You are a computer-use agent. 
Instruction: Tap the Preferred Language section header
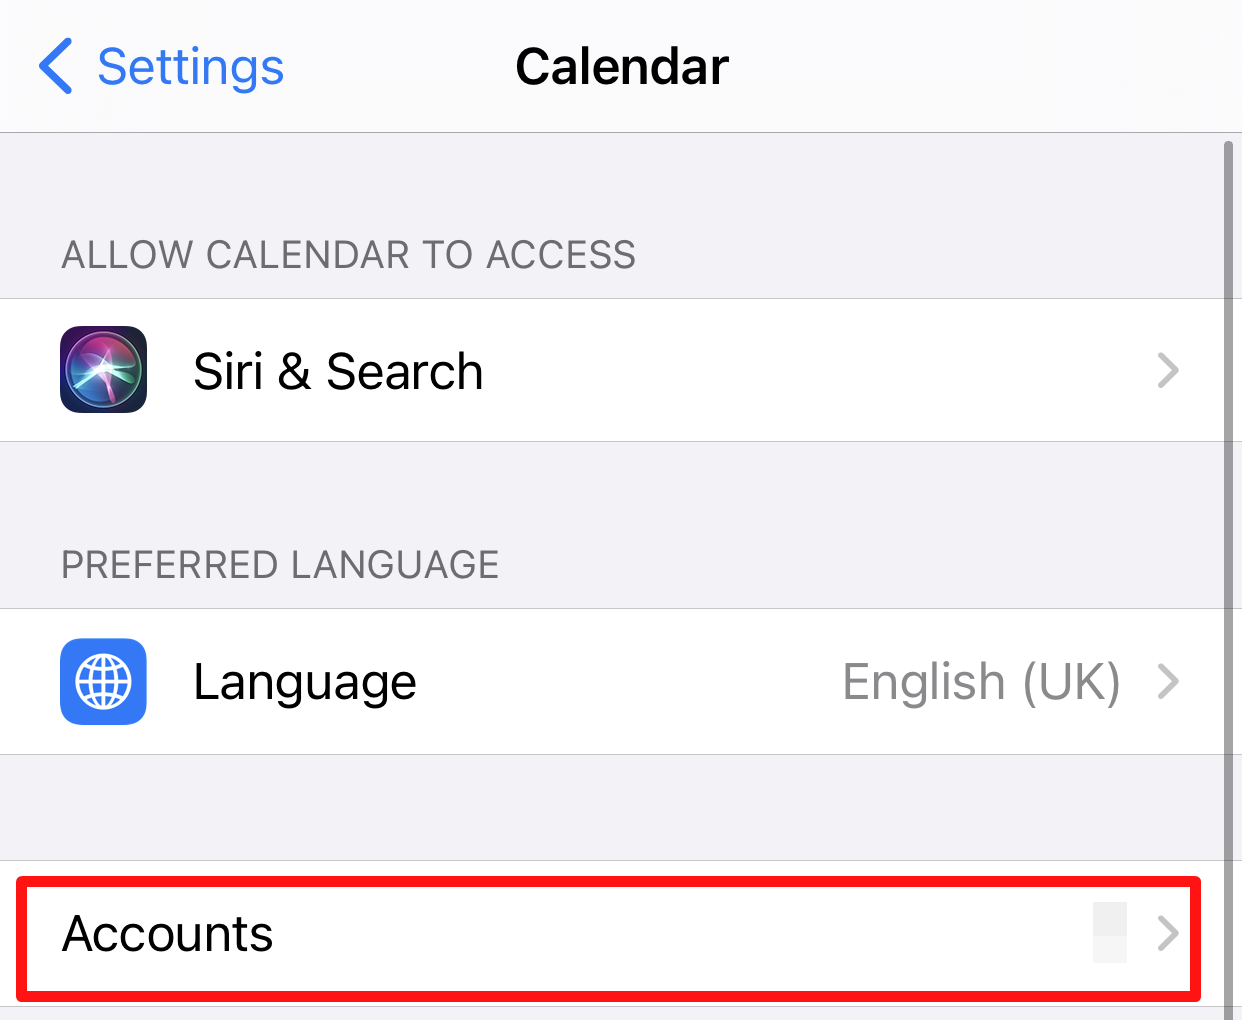[280, 565]
